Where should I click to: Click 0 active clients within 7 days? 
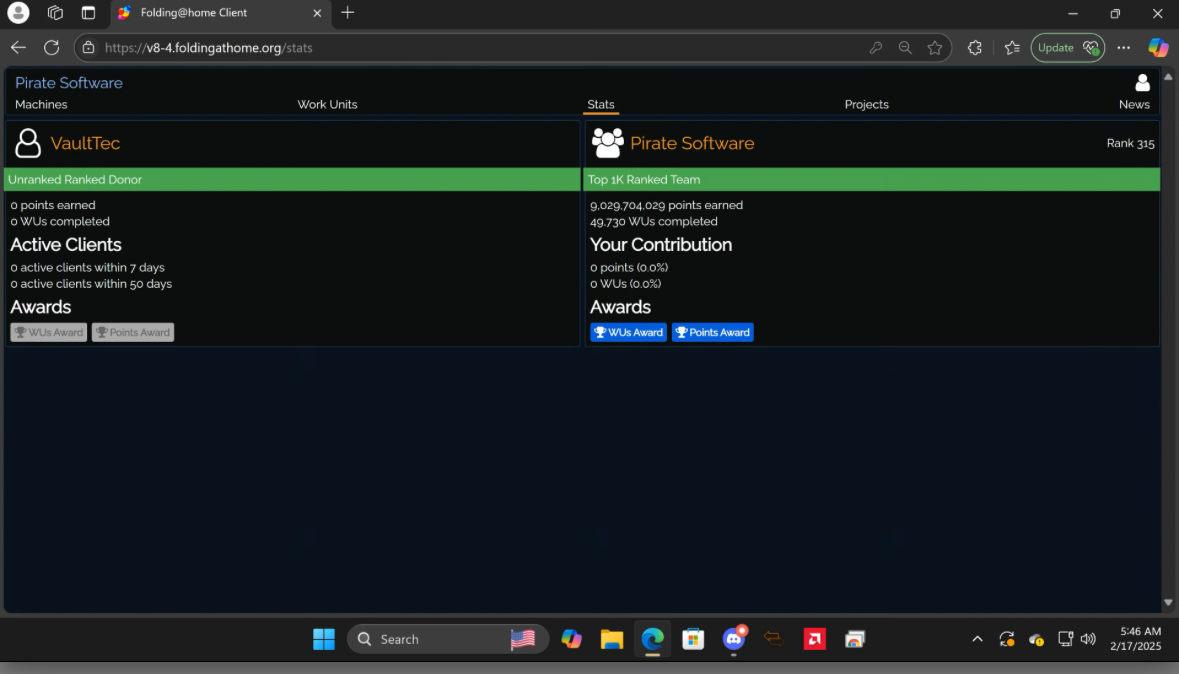(x=87, y=267)
